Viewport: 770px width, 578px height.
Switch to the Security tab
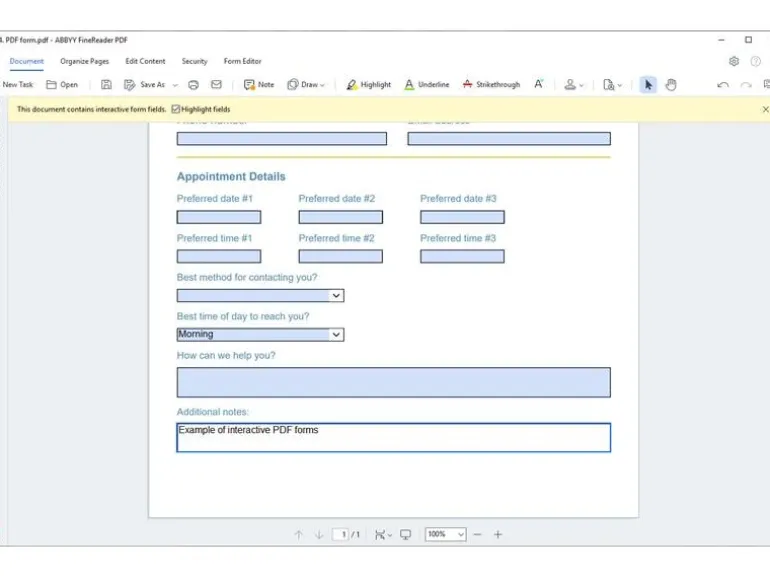pyautogui.click(x=194, y=61)
